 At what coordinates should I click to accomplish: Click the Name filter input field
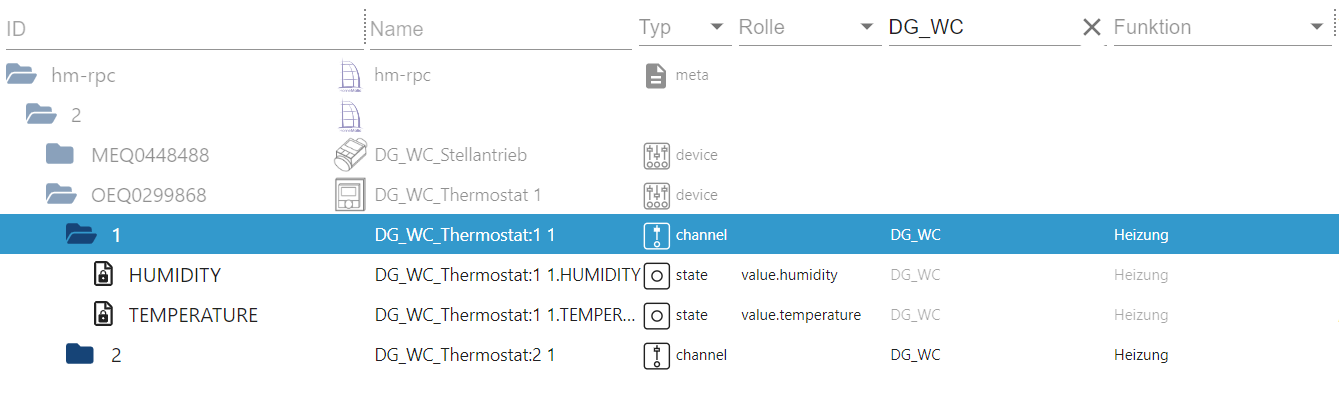point(500,29)
